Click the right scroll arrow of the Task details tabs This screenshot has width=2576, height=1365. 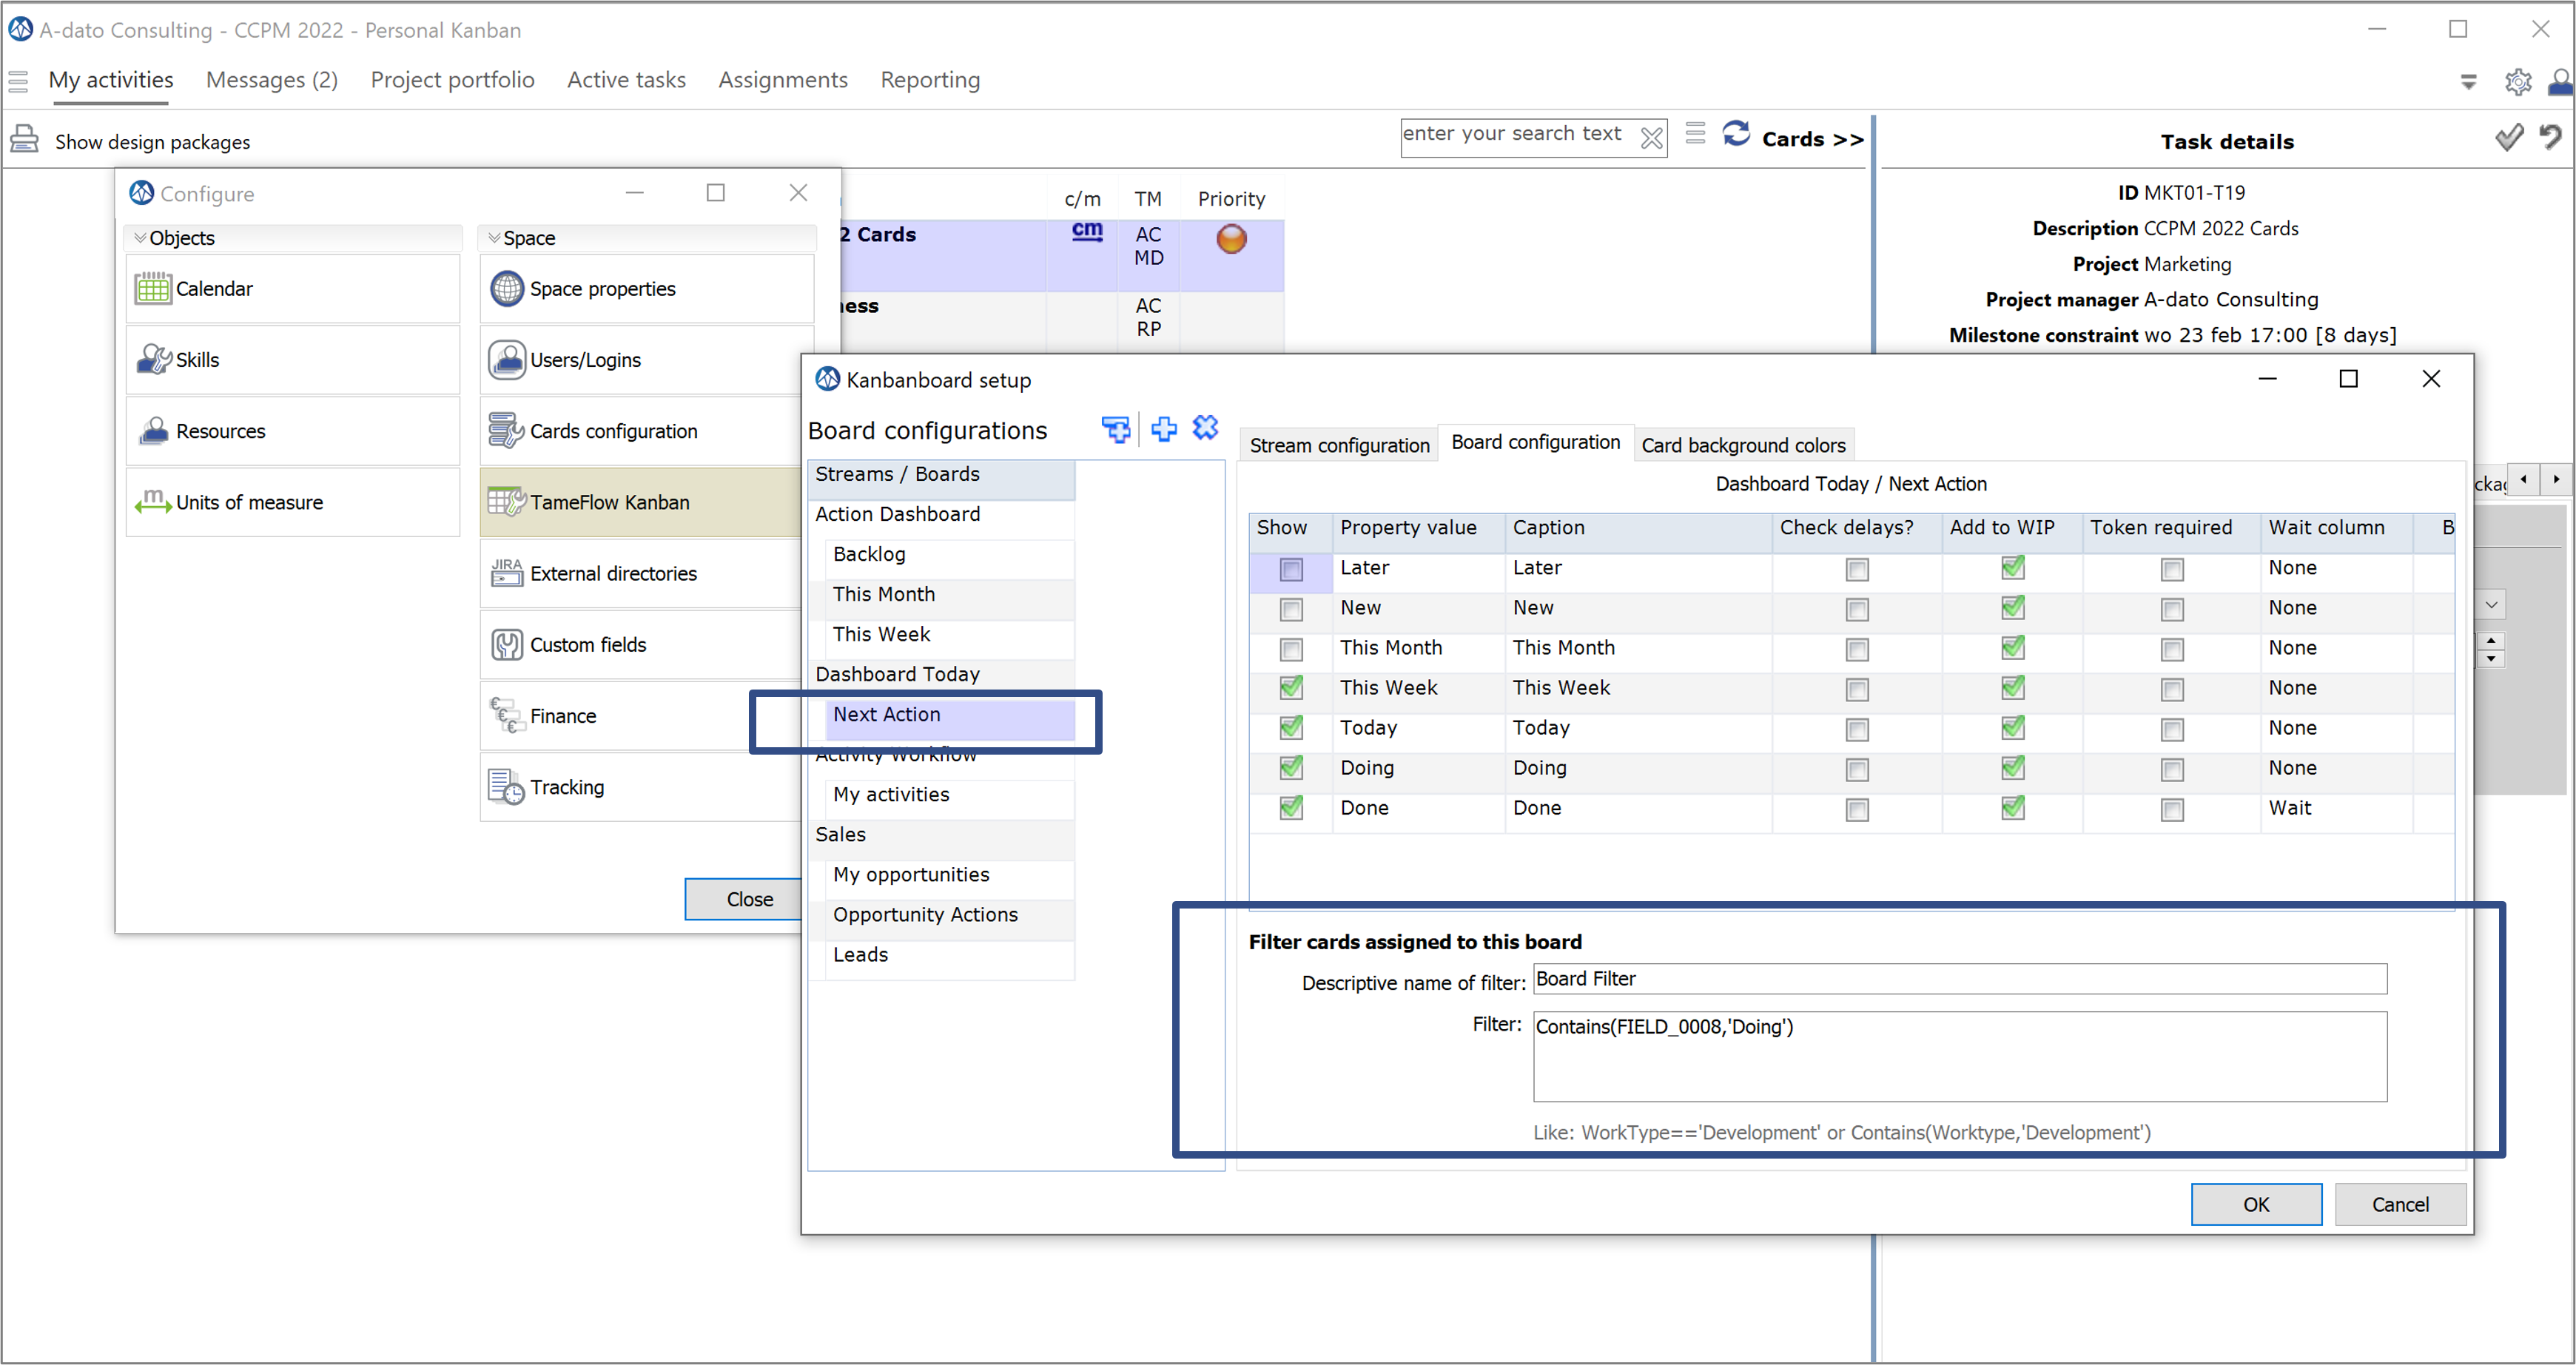(2556, 479)
